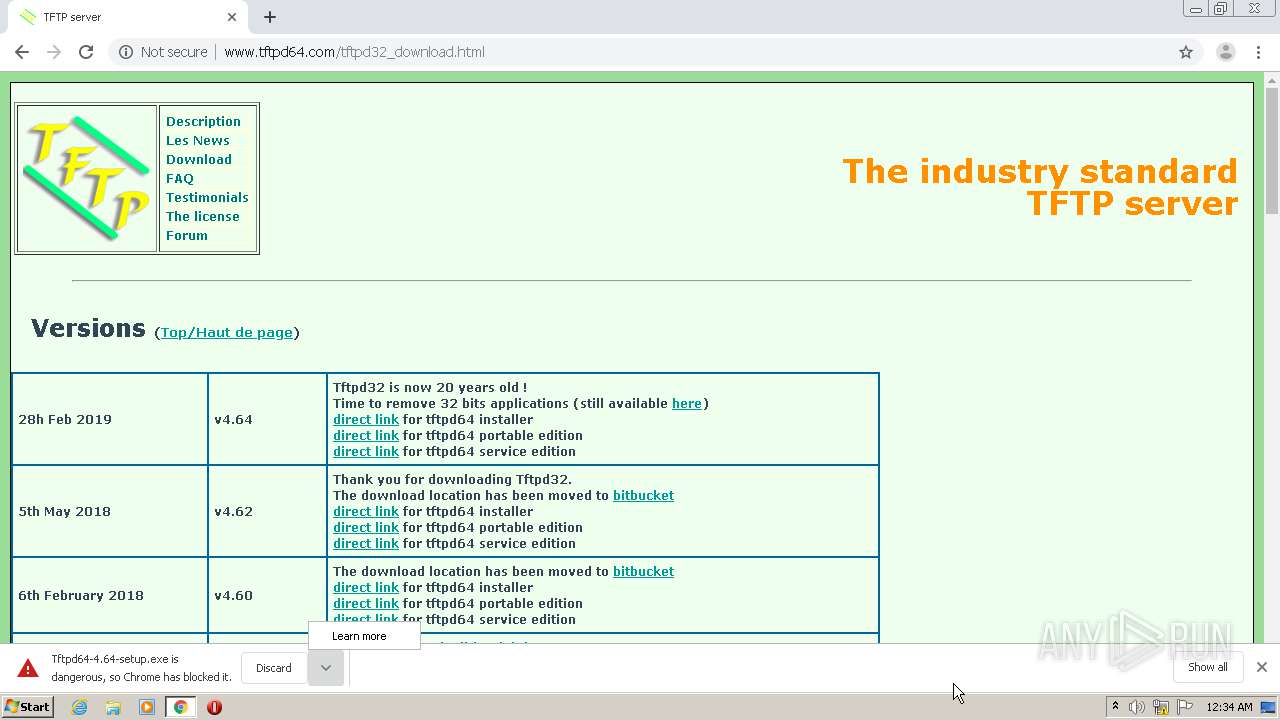The image size is (1280, 720).
Task: Open a new tab with plus button
Action: (x=270, y=17)
